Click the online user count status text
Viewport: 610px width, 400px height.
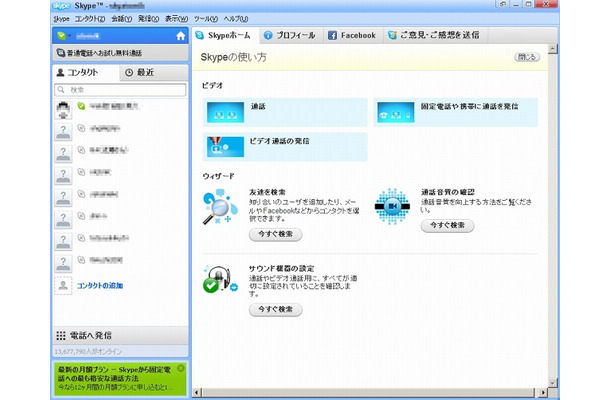88,352
